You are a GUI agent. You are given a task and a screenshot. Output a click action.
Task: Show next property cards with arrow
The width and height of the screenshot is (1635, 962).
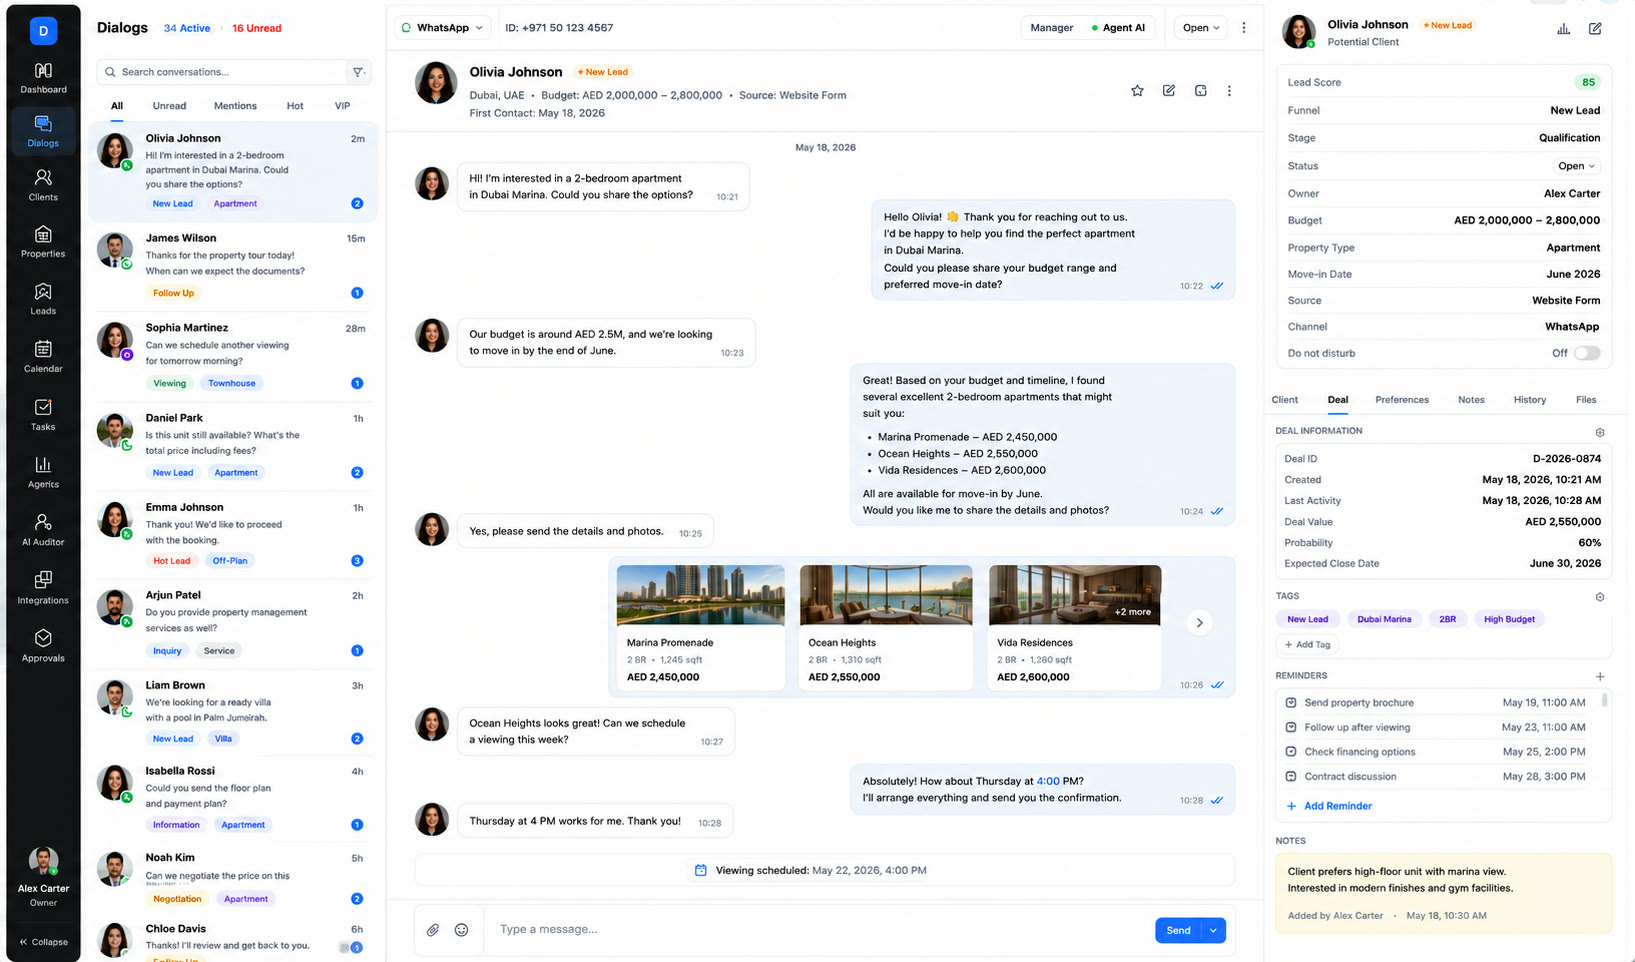coord(1199,623)
